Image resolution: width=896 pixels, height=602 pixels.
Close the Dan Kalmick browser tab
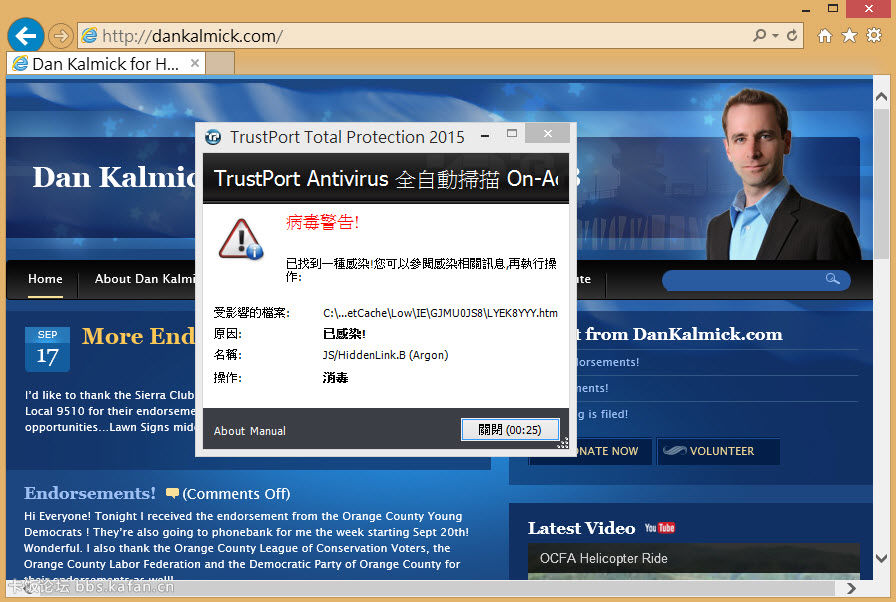click(195, 63)
